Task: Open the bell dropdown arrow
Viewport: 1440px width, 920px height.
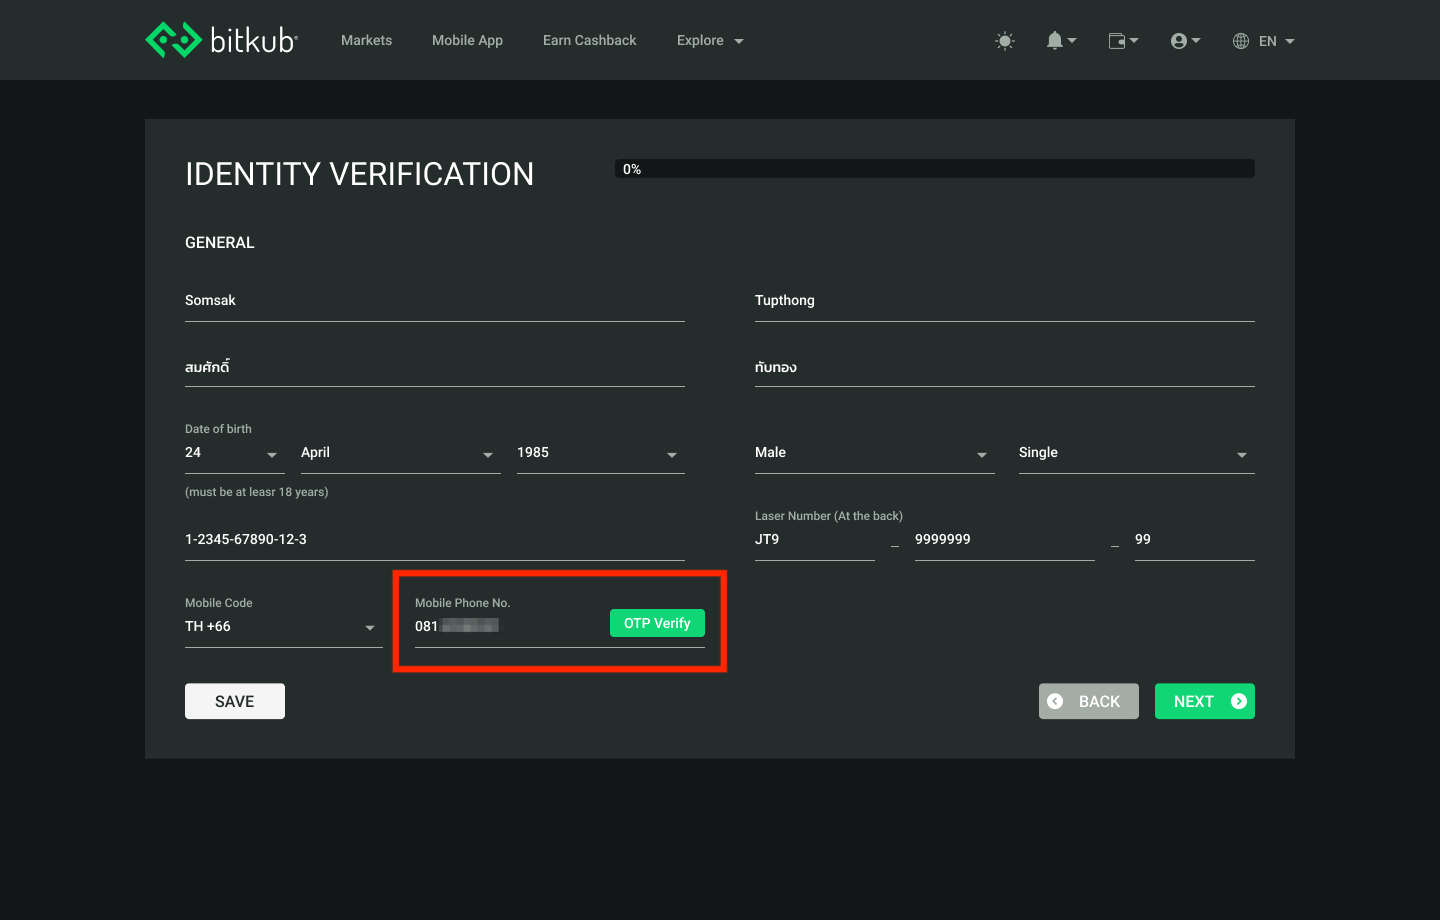Action: tap(1070, 41)
